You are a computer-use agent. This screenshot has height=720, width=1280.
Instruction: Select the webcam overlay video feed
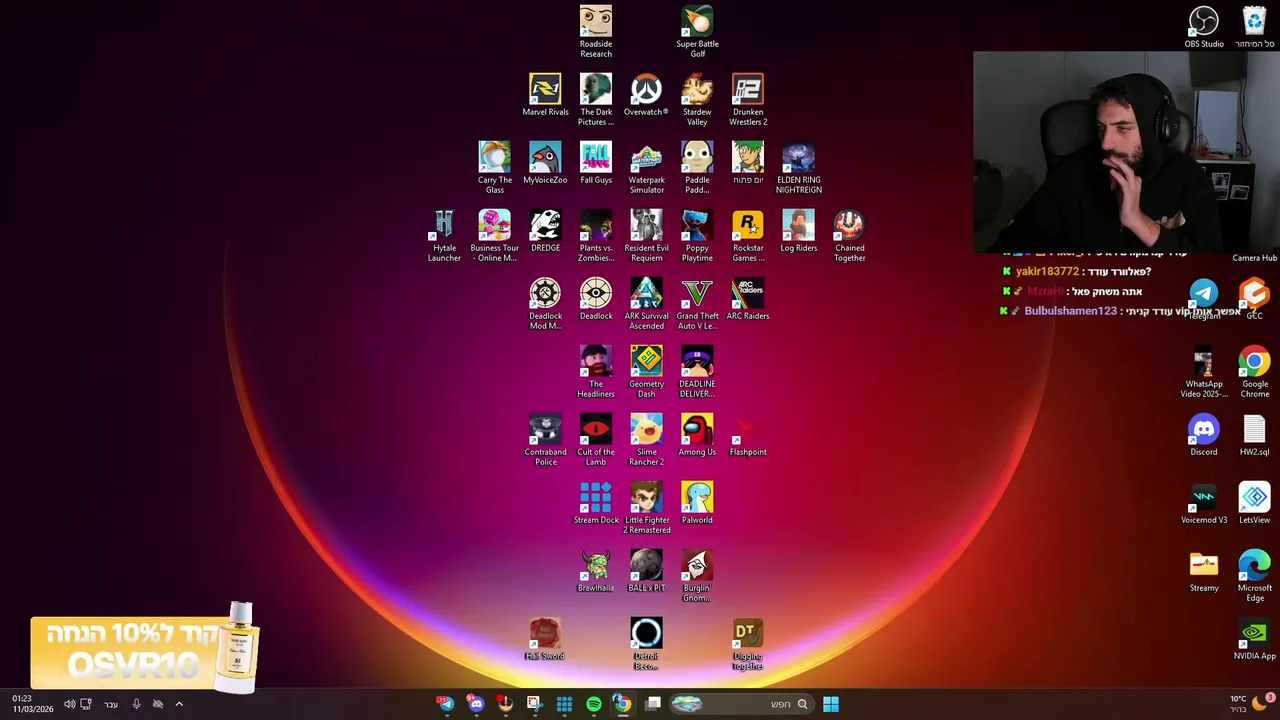coord(1126,152)
